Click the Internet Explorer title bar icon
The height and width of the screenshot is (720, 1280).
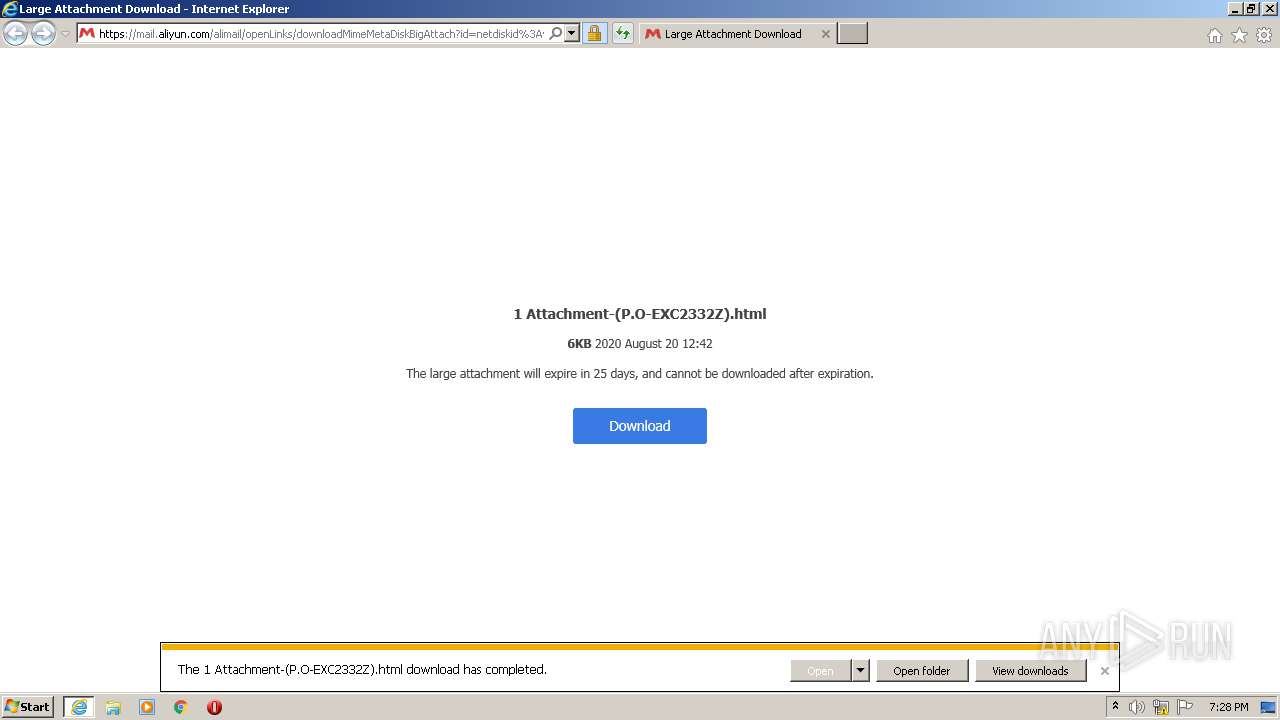tap(10, 9)
